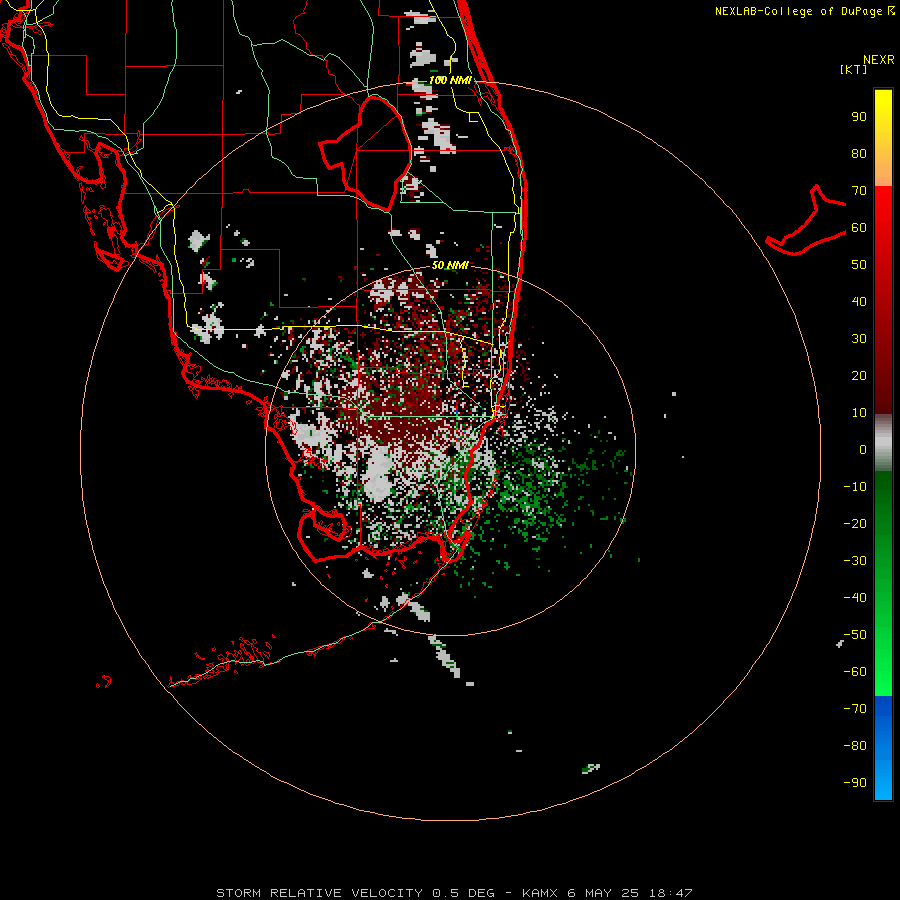Click the 90 value on the velocity scale

click(x=859, y=117)
